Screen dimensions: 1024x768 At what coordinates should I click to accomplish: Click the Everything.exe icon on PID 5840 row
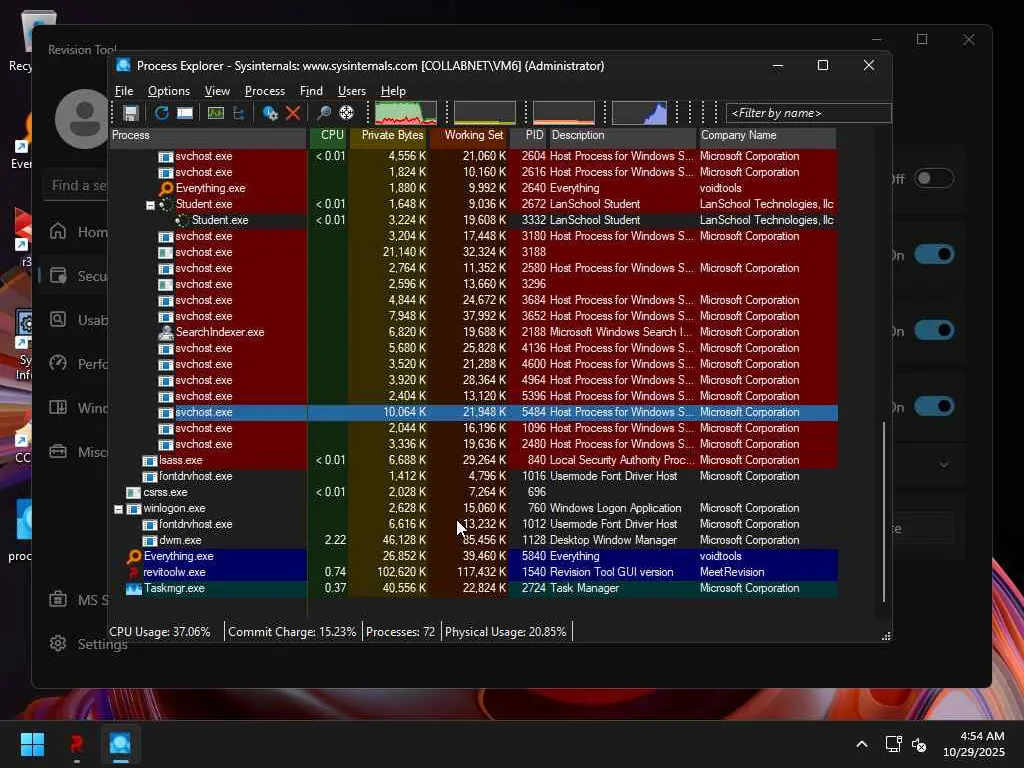[x=134, y=556]
